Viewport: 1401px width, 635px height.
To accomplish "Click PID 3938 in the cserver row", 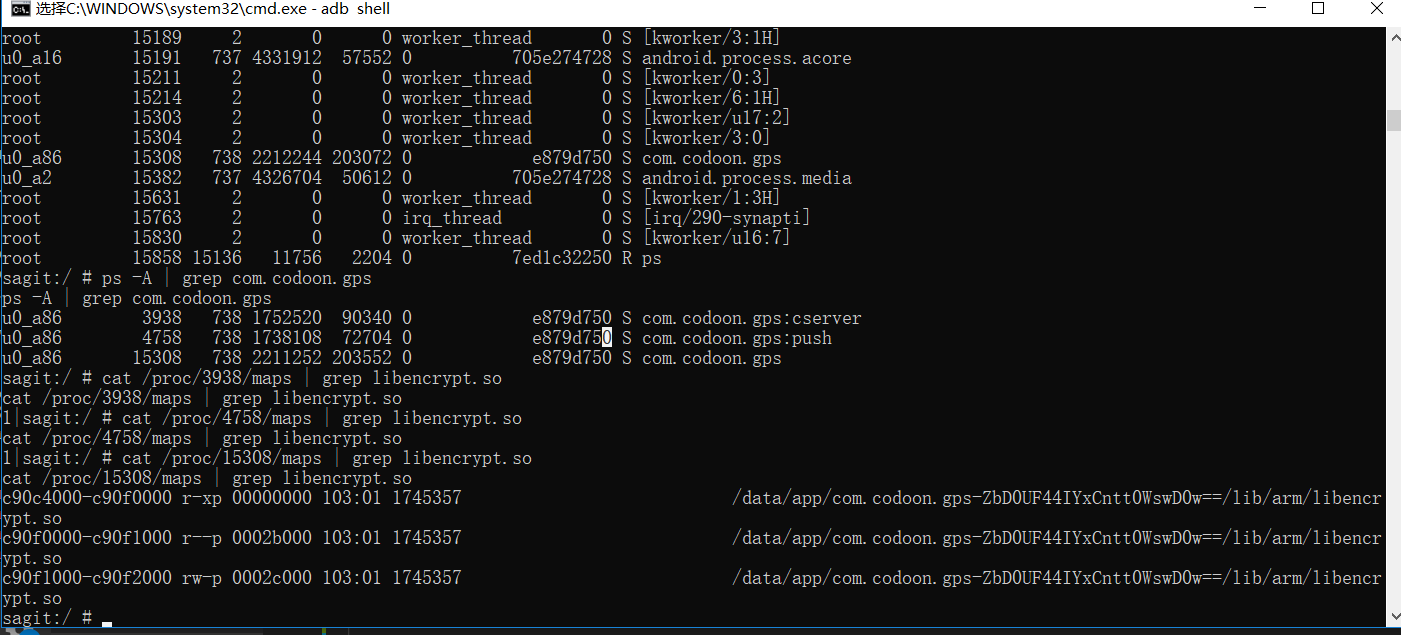I will (162, 318).
